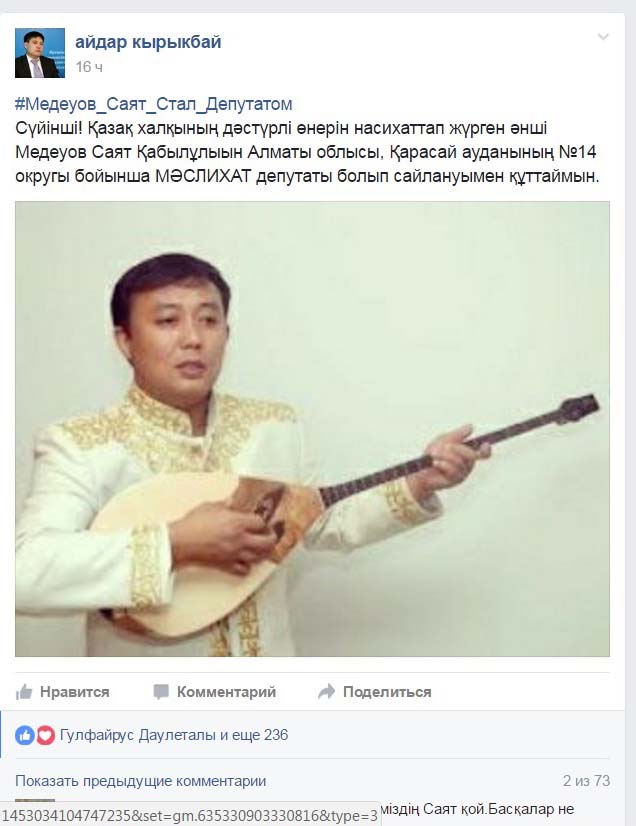Open hashtag #Медеуов_Саят_Стал_Депутатом
The width and height of the screenshot is (636, 826).
click(x=153, y=104)
